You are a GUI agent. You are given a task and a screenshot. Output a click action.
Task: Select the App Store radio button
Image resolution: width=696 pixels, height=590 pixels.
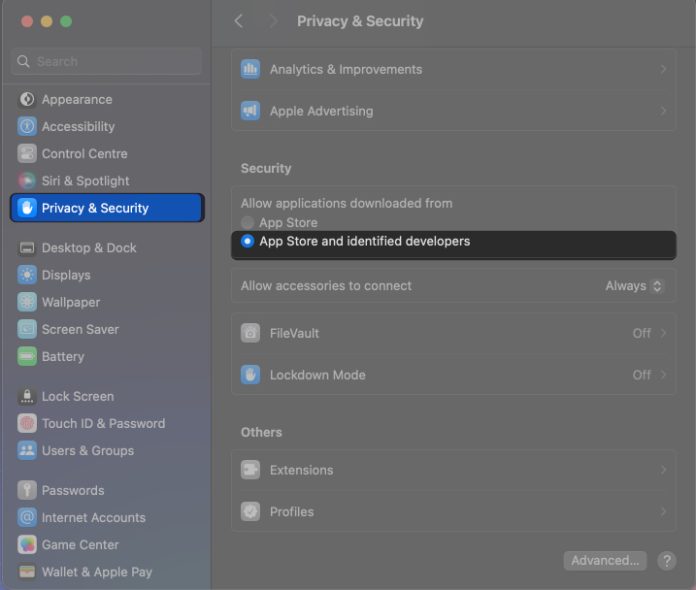click(247, 222)
